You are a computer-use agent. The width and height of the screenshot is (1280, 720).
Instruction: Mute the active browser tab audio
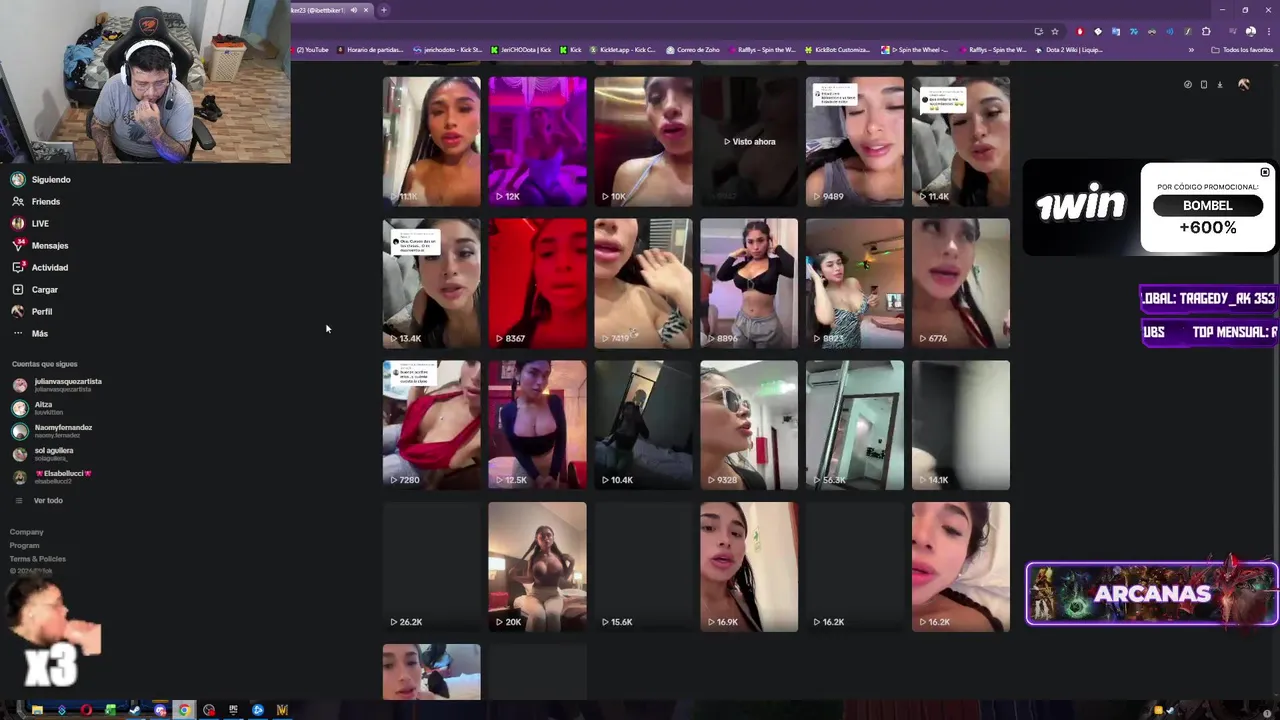[353, 10]
